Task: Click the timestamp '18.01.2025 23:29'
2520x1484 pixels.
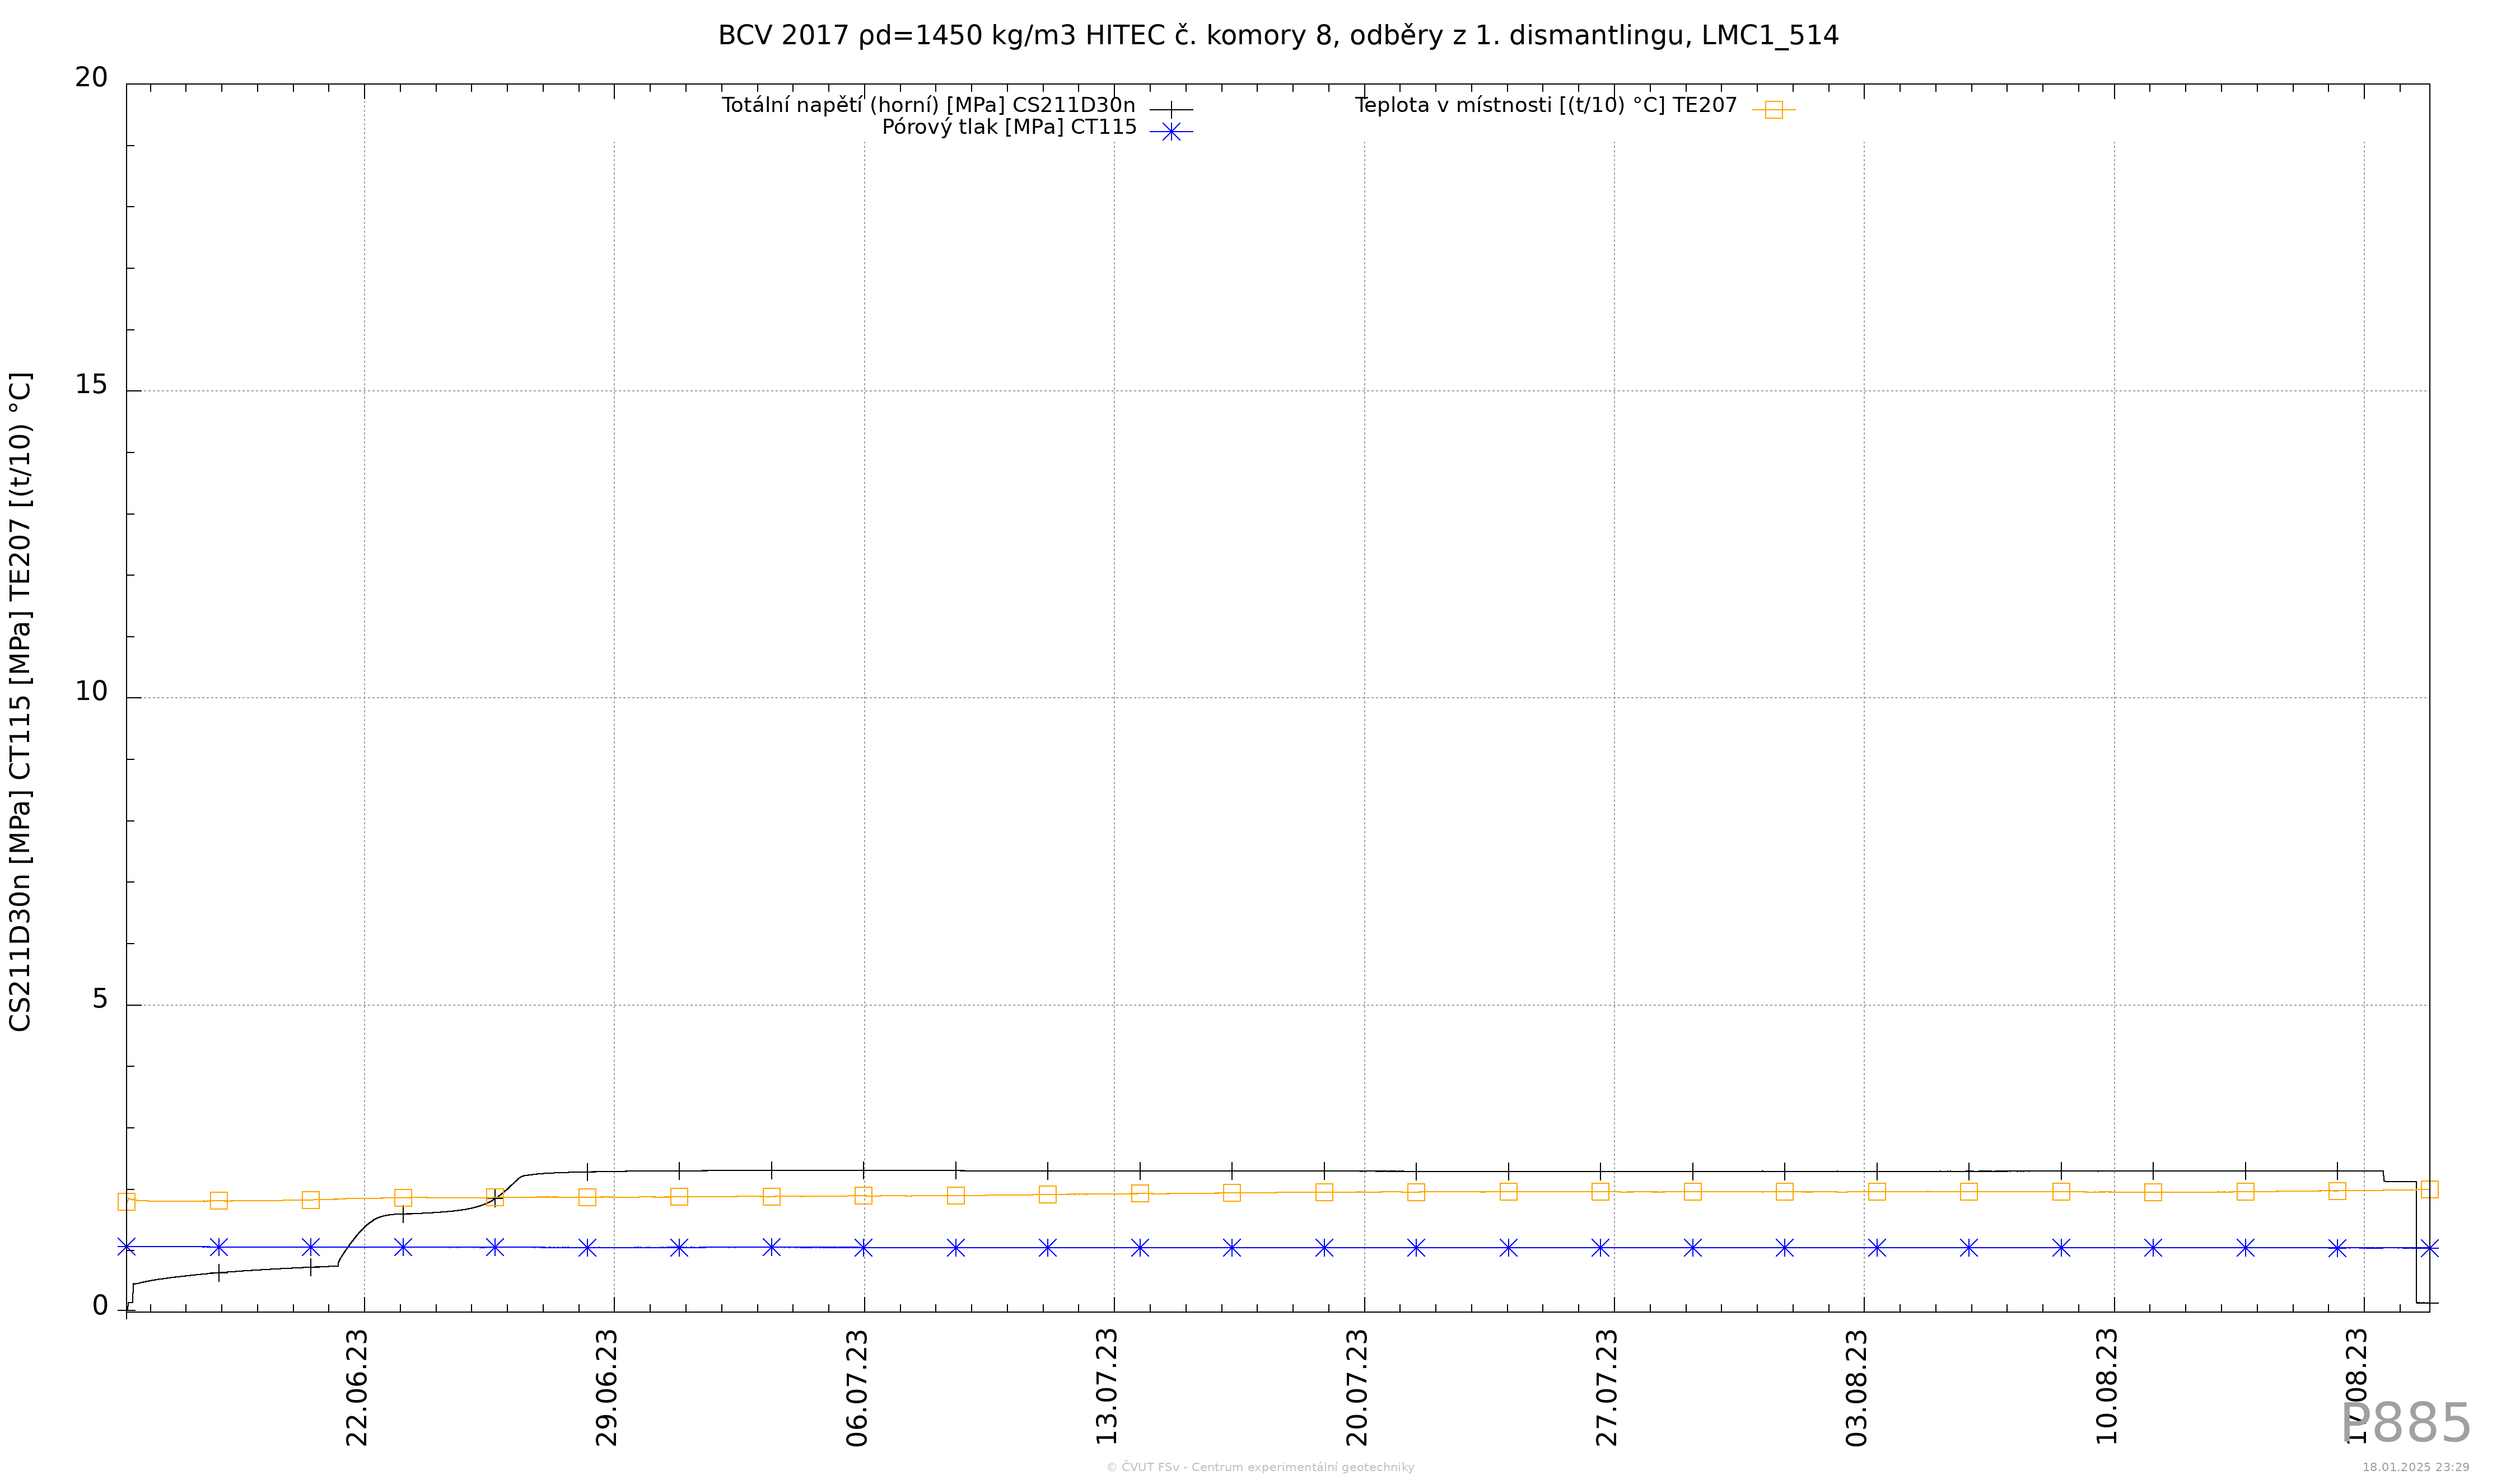Action: [x=2416, y=1467]
